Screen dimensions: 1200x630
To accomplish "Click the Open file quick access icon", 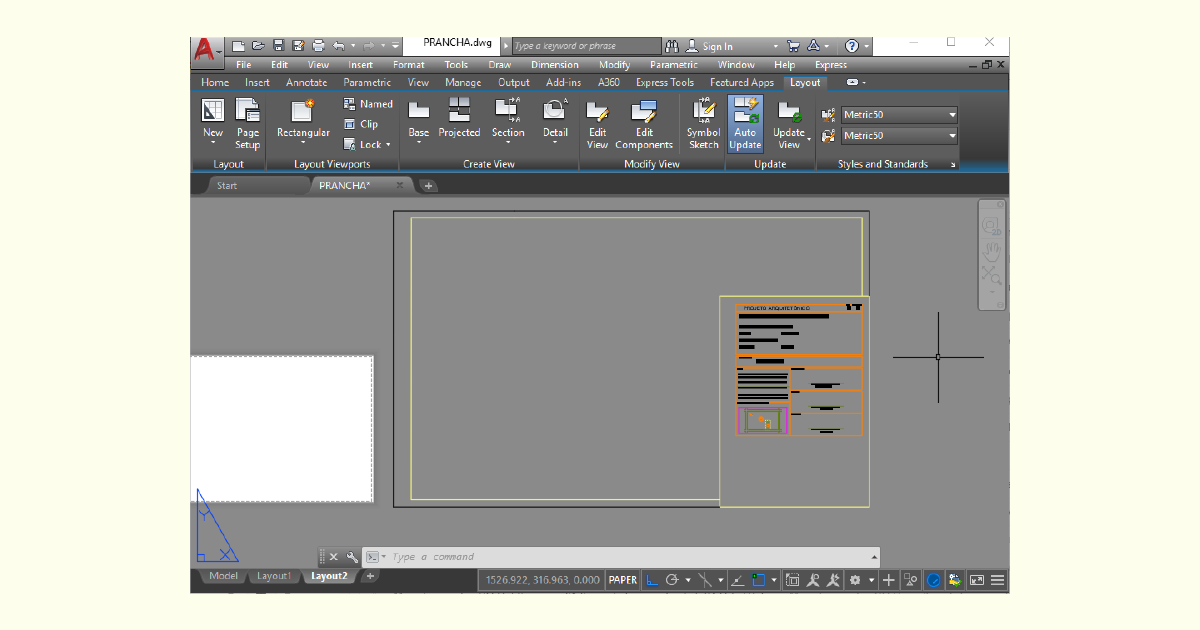I will [x=258, y=46].
